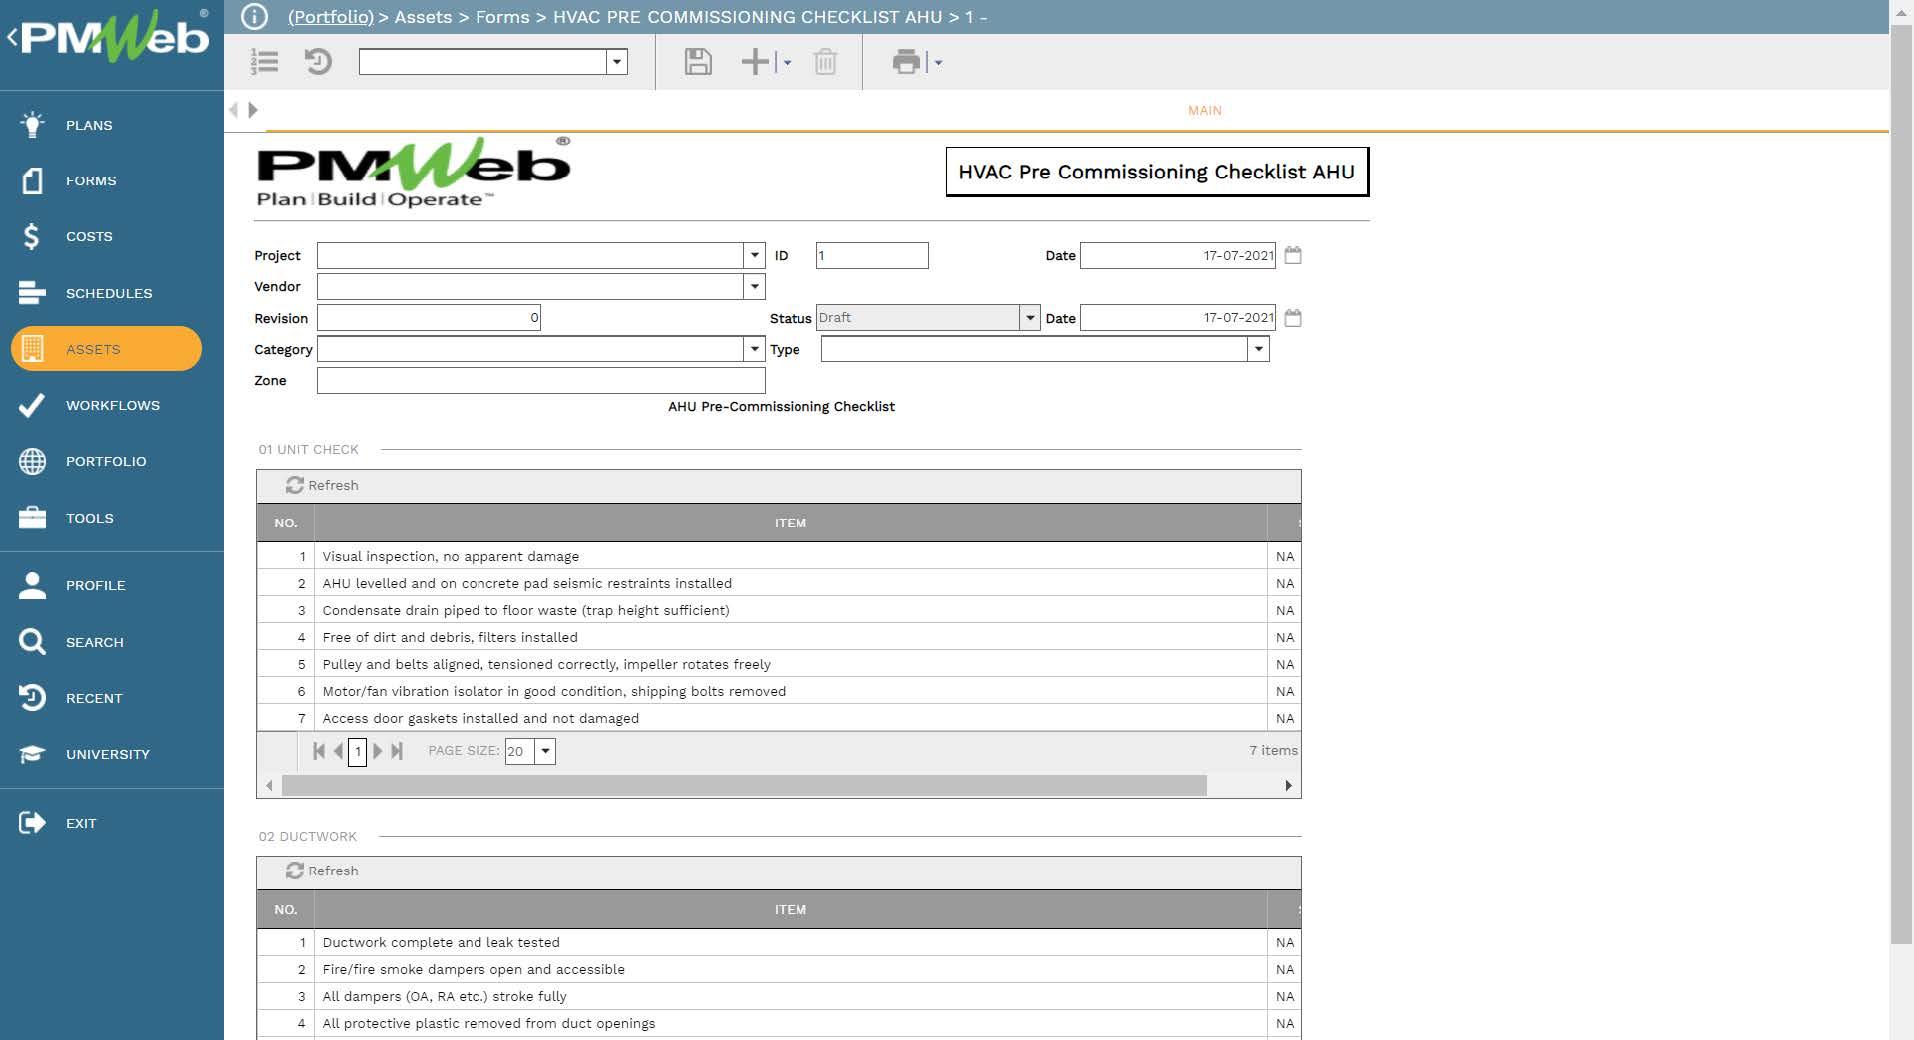Open the Category dropdown list

point(754,349)
